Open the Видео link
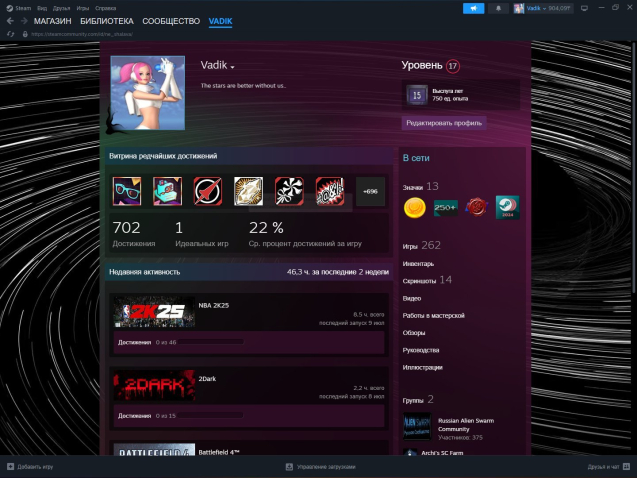This screenshot has width=637, height=478. point(412,298)
